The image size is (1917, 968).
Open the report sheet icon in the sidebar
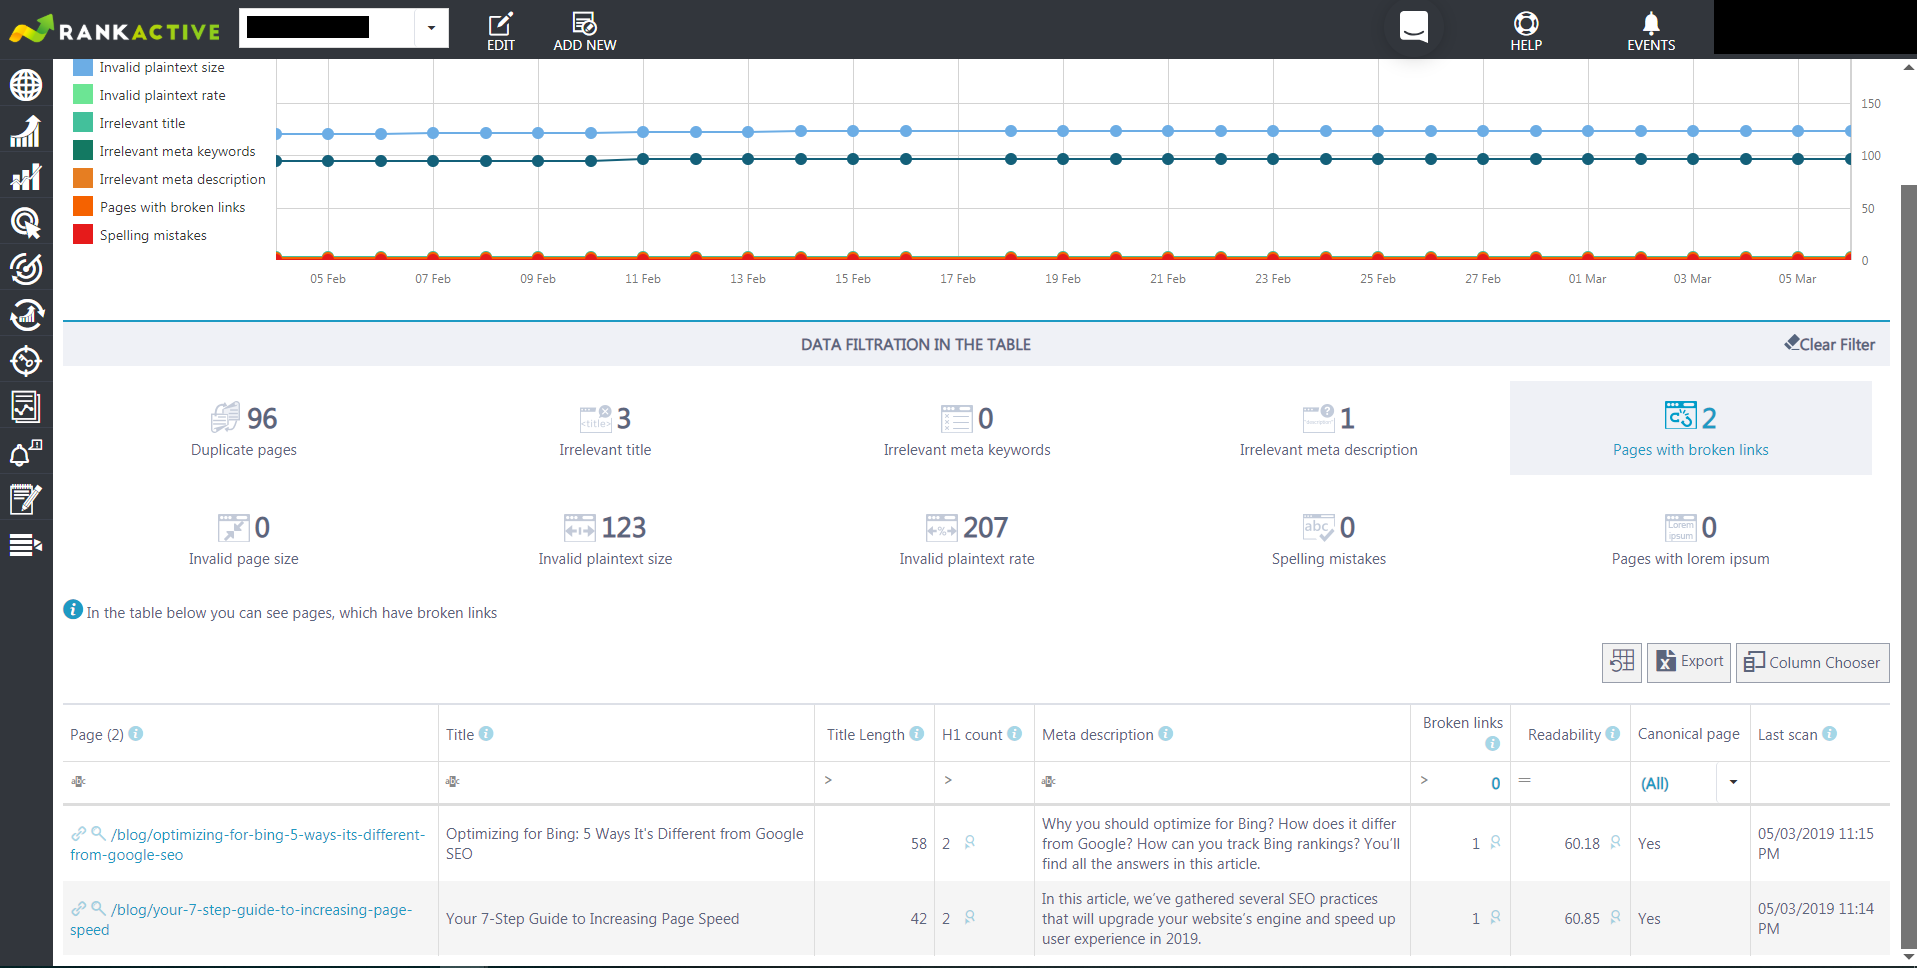click(26, 406)
